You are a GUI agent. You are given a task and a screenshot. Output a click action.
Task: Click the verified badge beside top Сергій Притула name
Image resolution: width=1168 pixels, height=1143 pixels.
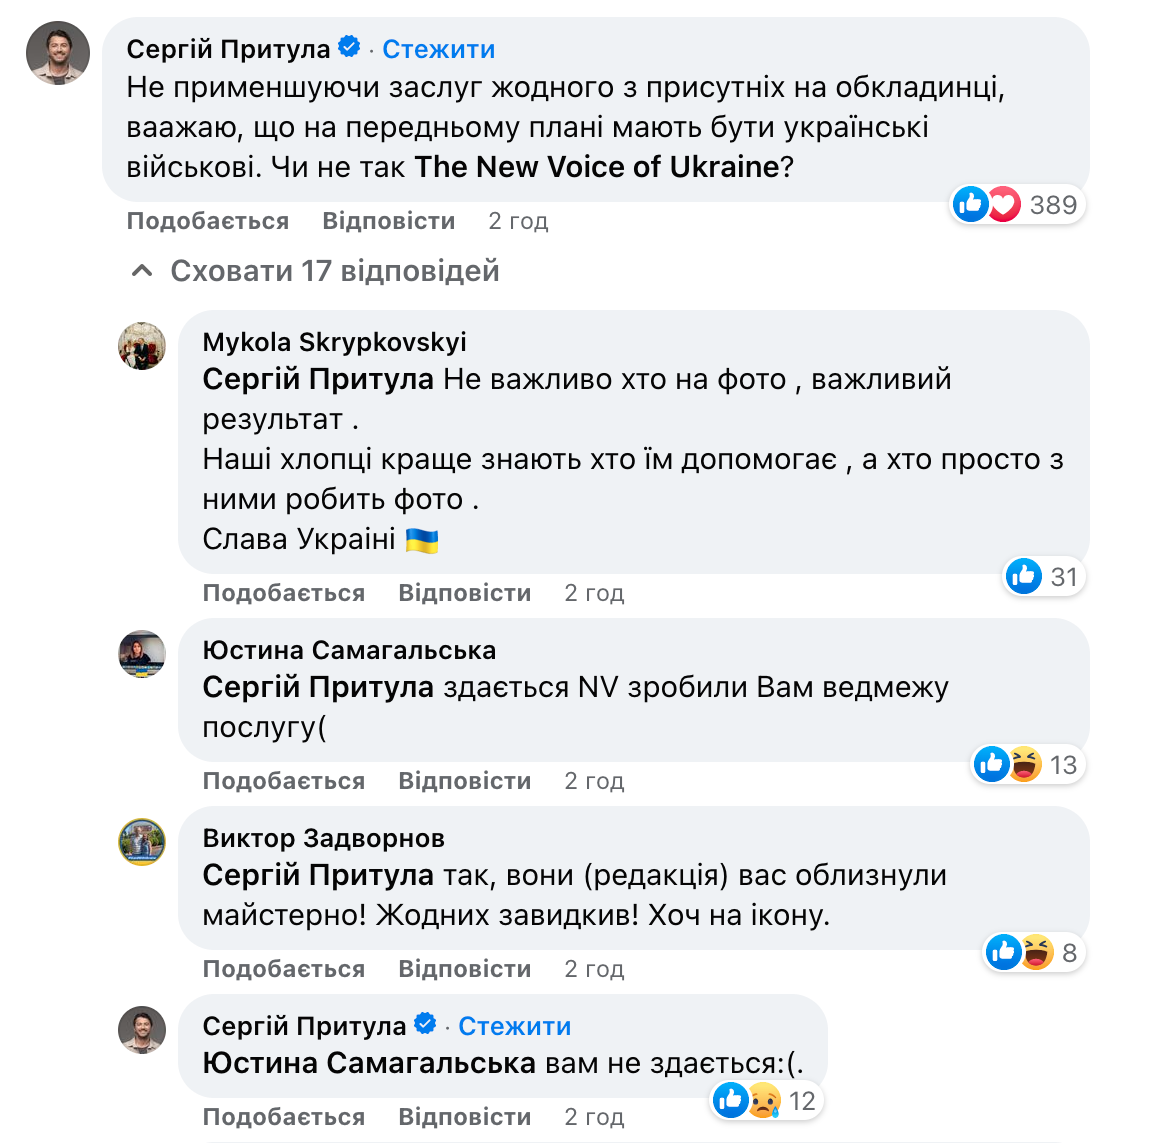[349, 47]
